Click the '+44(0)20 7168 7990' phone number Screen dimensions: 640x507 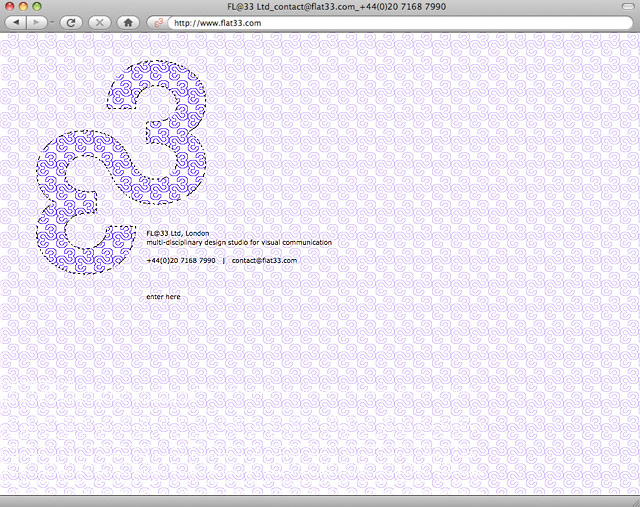(x=181, y=260)
